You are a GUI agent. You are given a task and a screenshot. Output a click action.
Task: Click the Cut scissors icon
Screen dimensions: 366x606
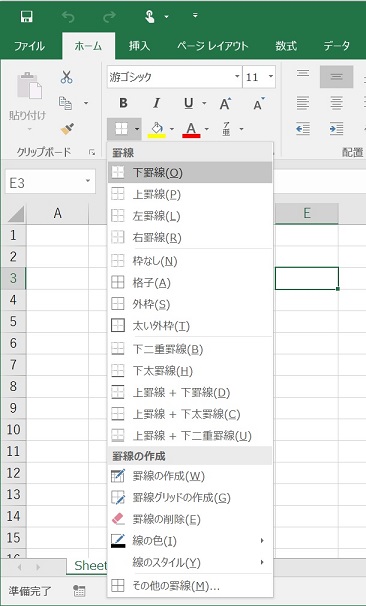coord(66,77)
